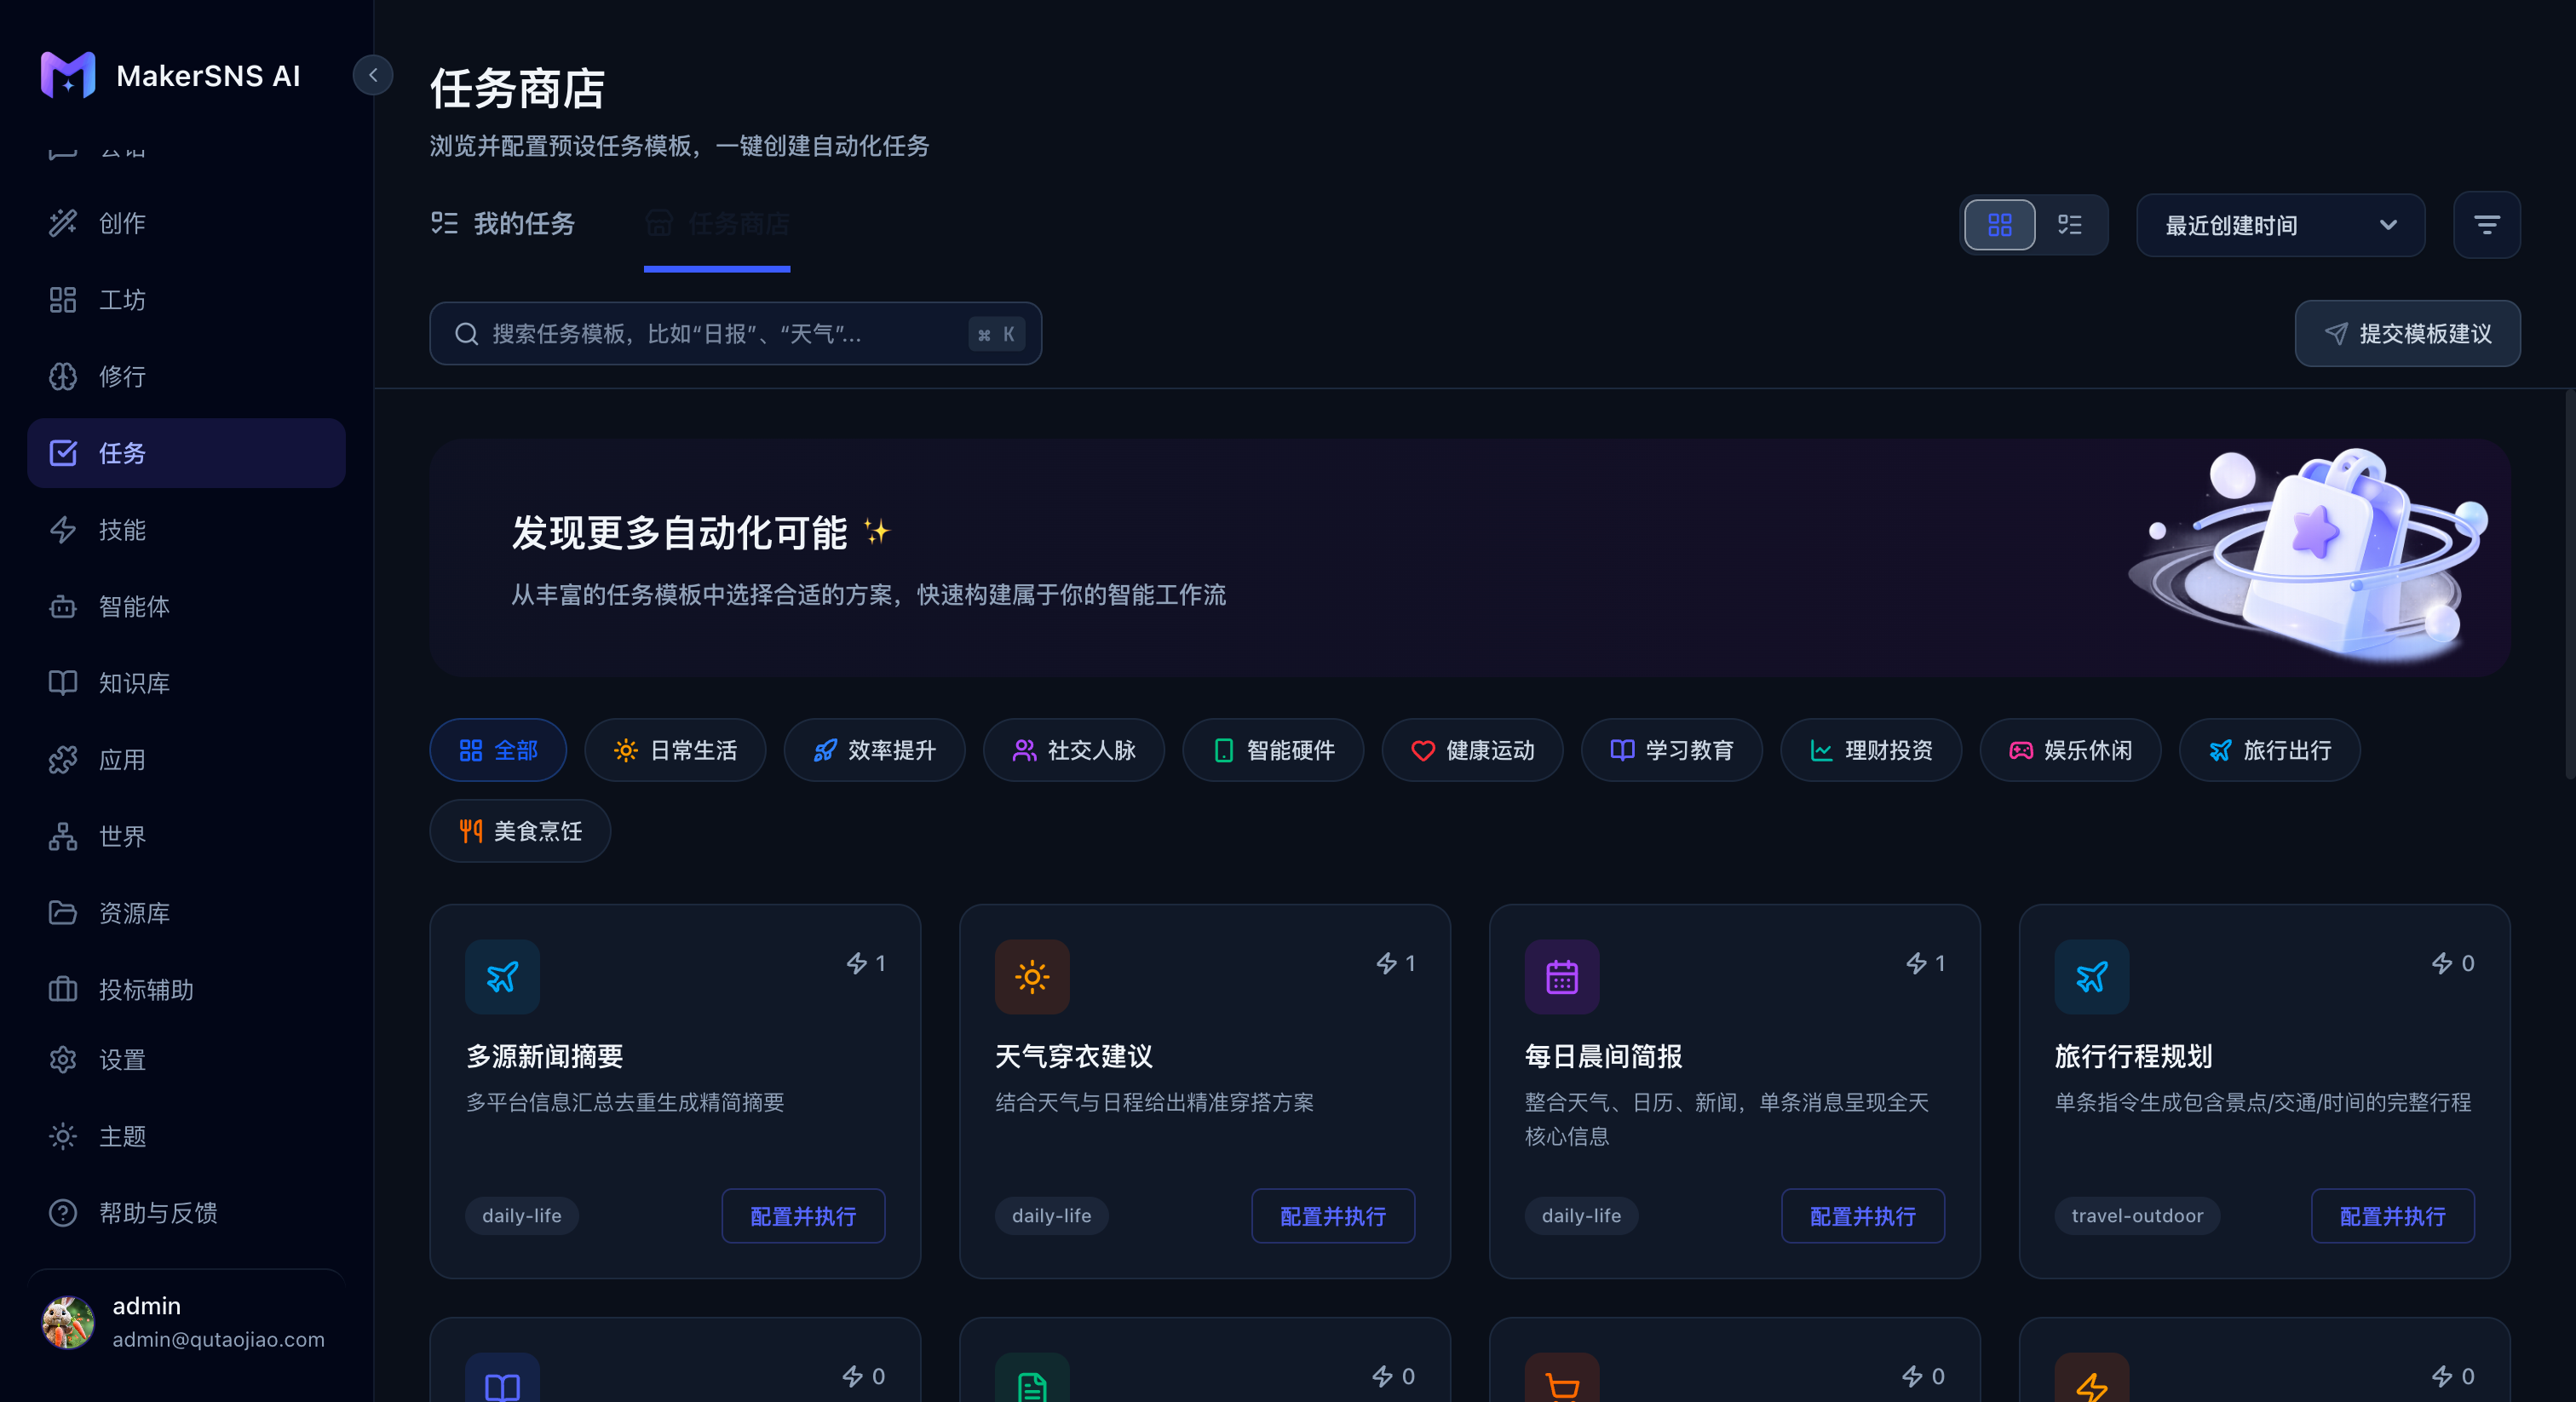Image resolution: width=2576 pixels, height=1402 pixels.
Task: Filter by 娱乐休闲 category
Action: 2070,750
